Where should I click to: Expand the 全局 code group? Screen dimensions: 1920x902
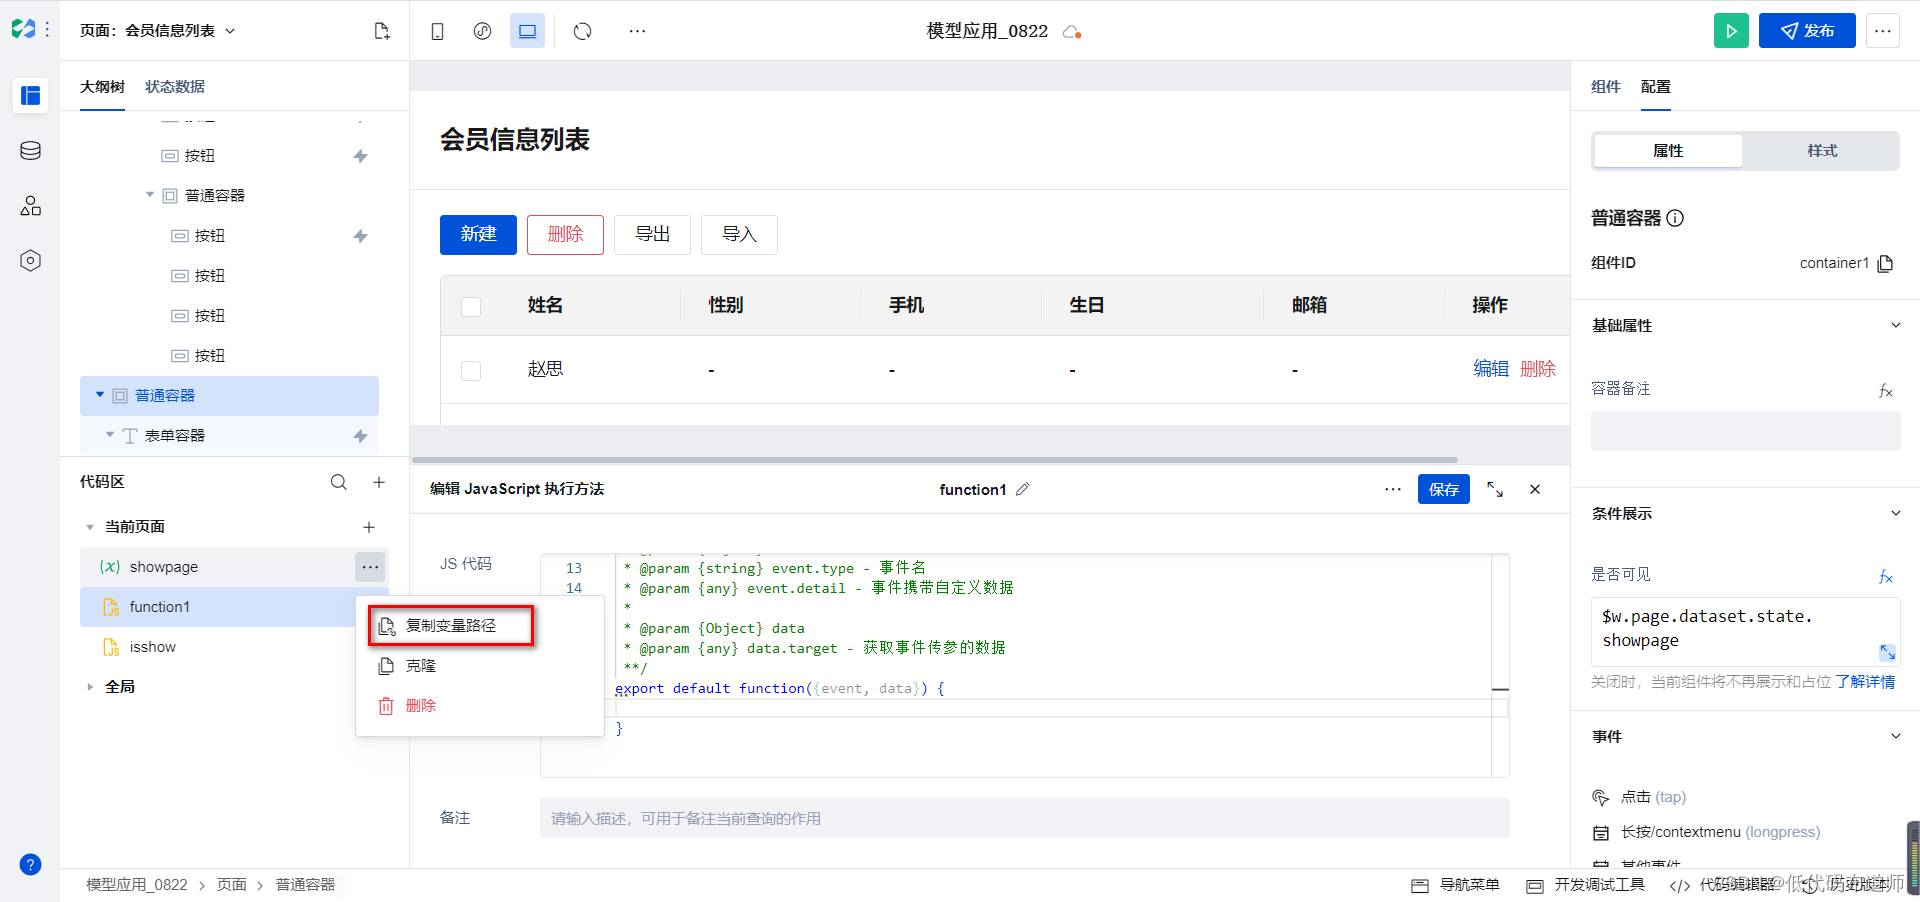click(90, 687)
